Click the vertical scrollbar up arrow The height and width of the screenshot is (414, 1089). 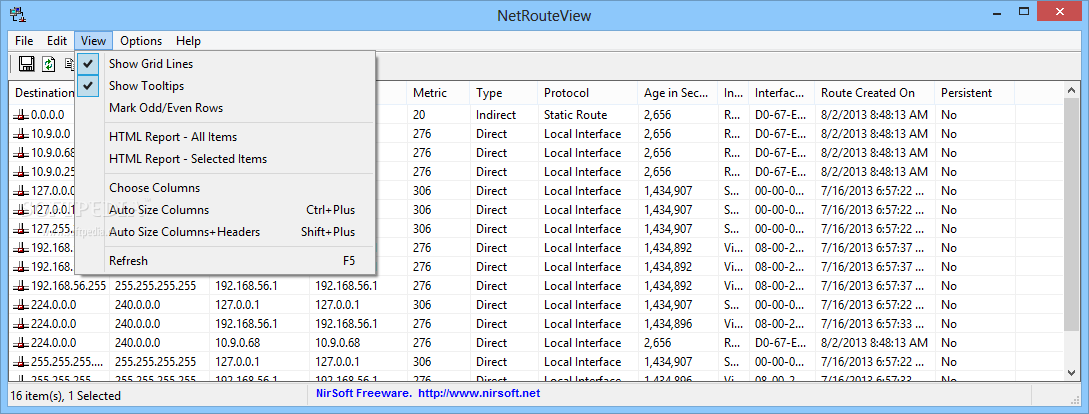(x=1072, y=90)
